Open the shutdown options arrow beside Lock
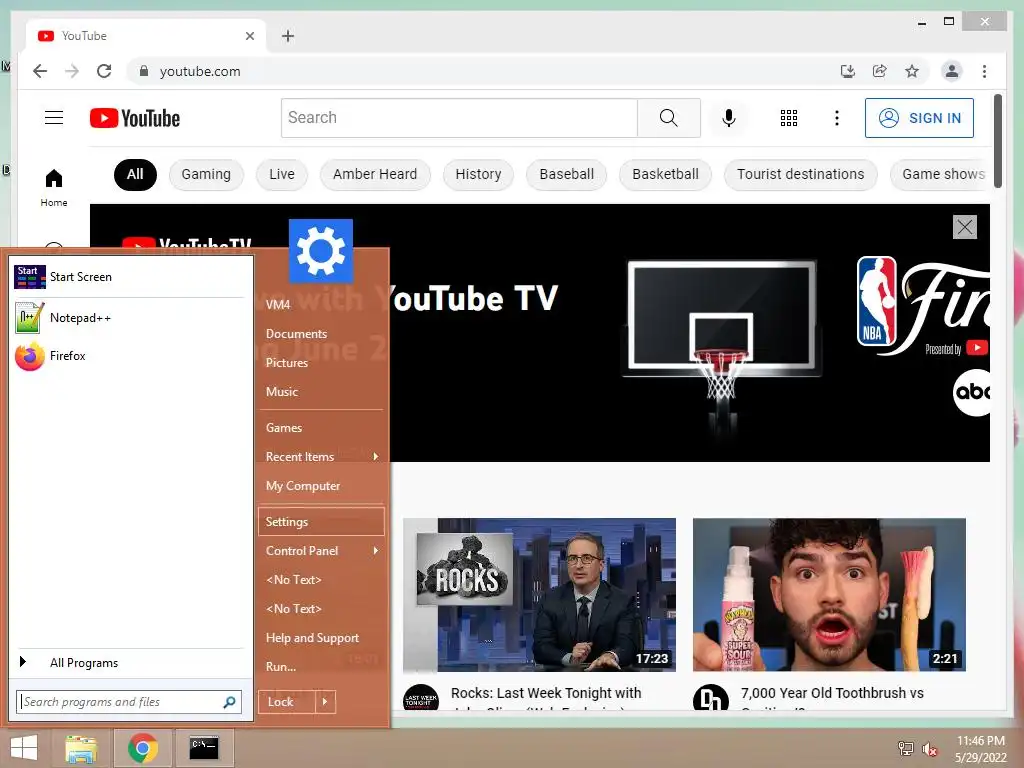 (325, 702)
